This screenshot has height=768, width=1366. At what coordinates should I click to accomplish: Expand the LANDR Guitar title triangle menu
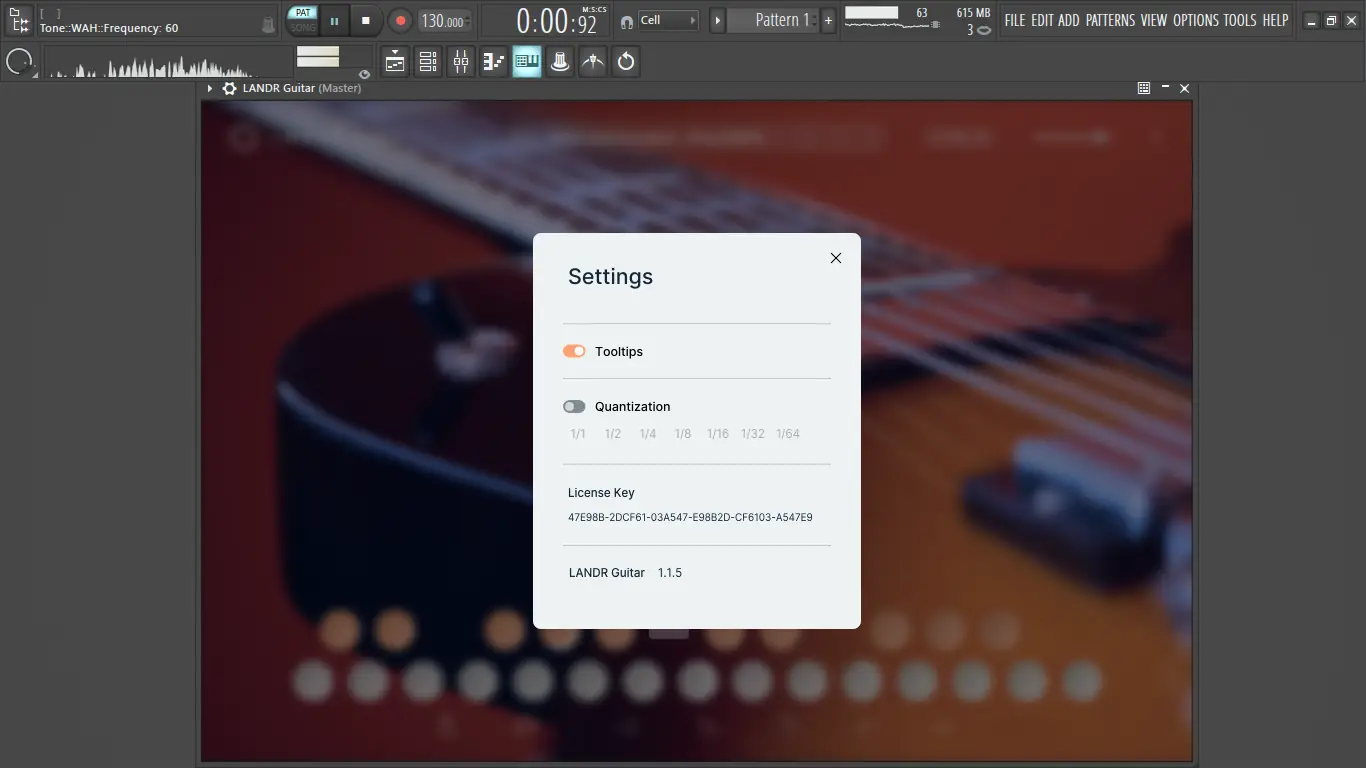point(210,88)
